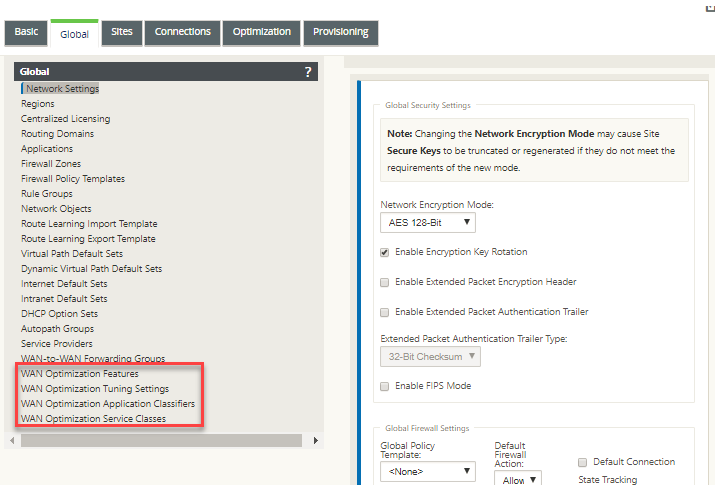Tick the Default Connection State Tracking checkbox
Screen dimensions: 715x485
tap(582, 462)
